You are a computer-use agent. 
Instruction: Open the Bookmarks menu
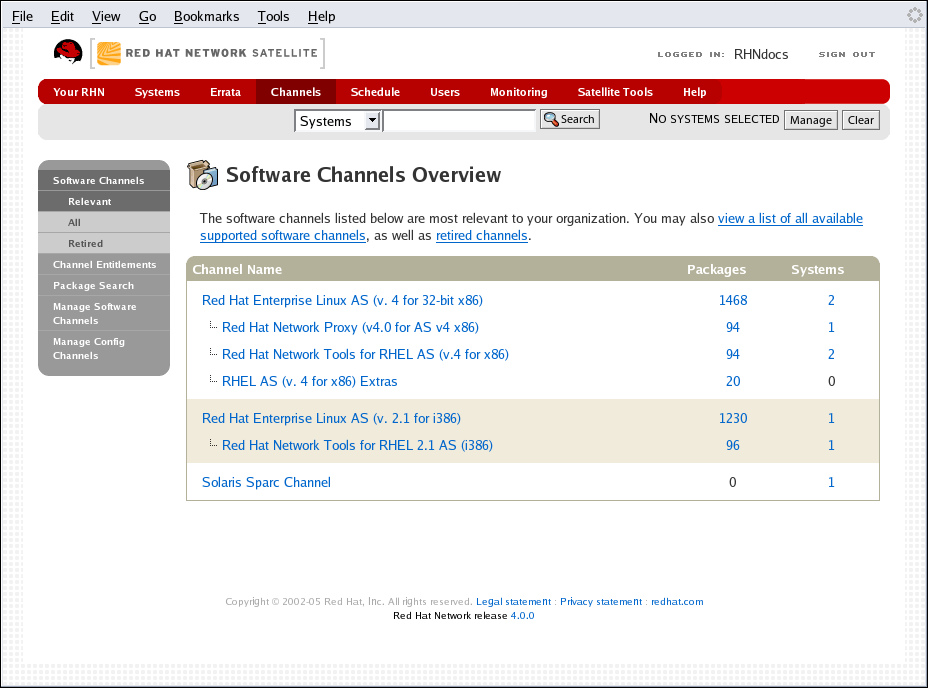(x=206, y=16)
